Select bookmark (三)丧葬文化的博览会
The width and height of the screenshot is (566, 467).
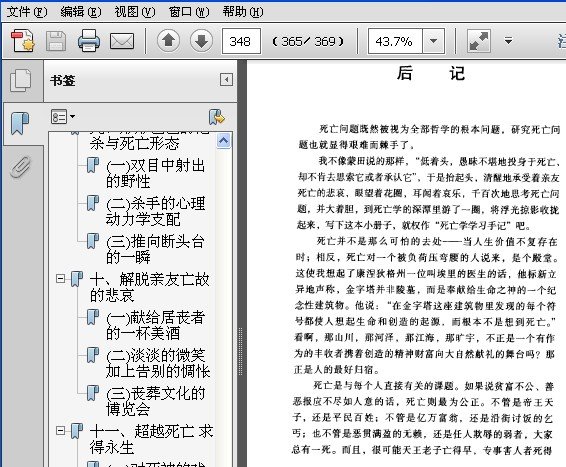156,401
